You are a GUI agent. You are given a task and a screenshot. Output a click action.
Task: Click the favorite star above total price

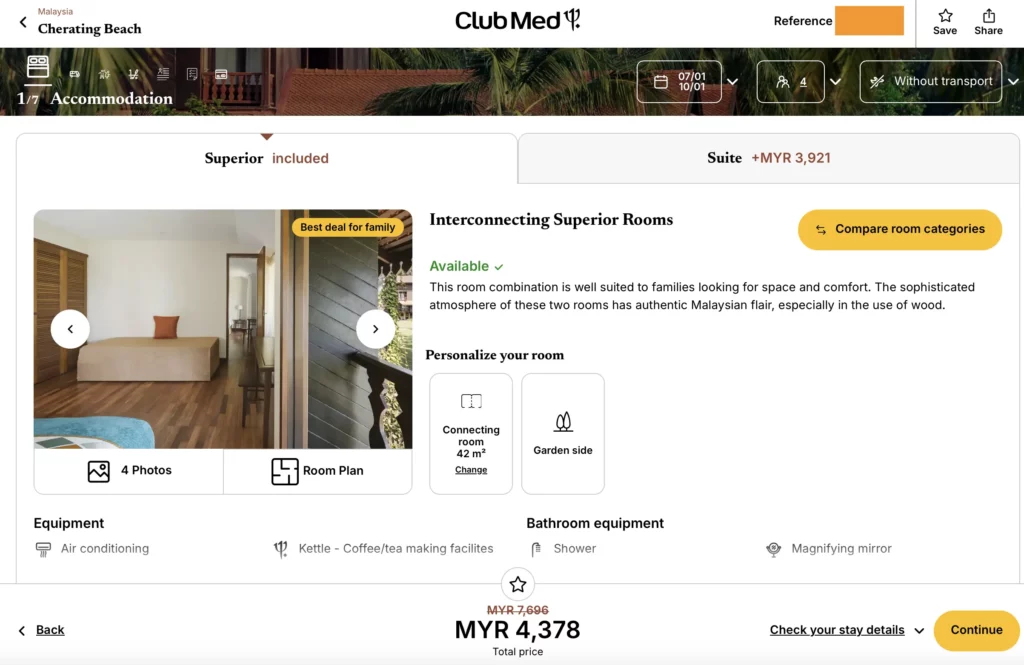pos(518,585)
